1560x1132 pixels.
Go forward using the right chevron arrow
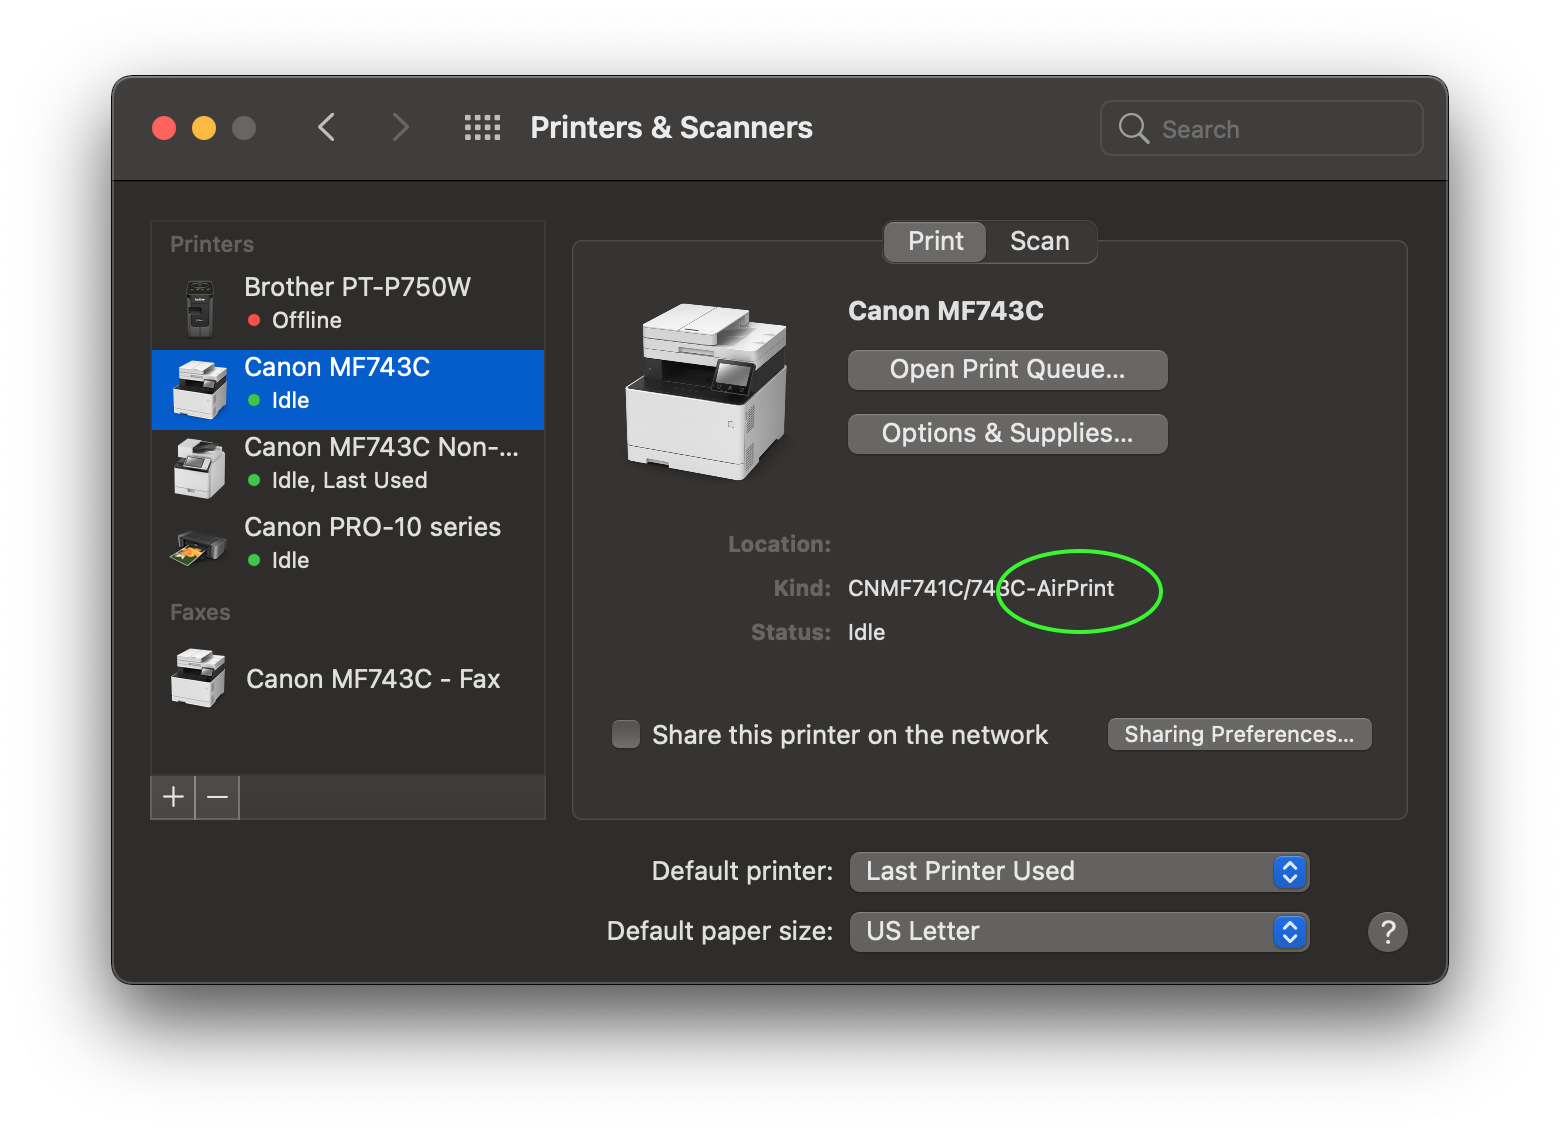(x=400, y=127)
